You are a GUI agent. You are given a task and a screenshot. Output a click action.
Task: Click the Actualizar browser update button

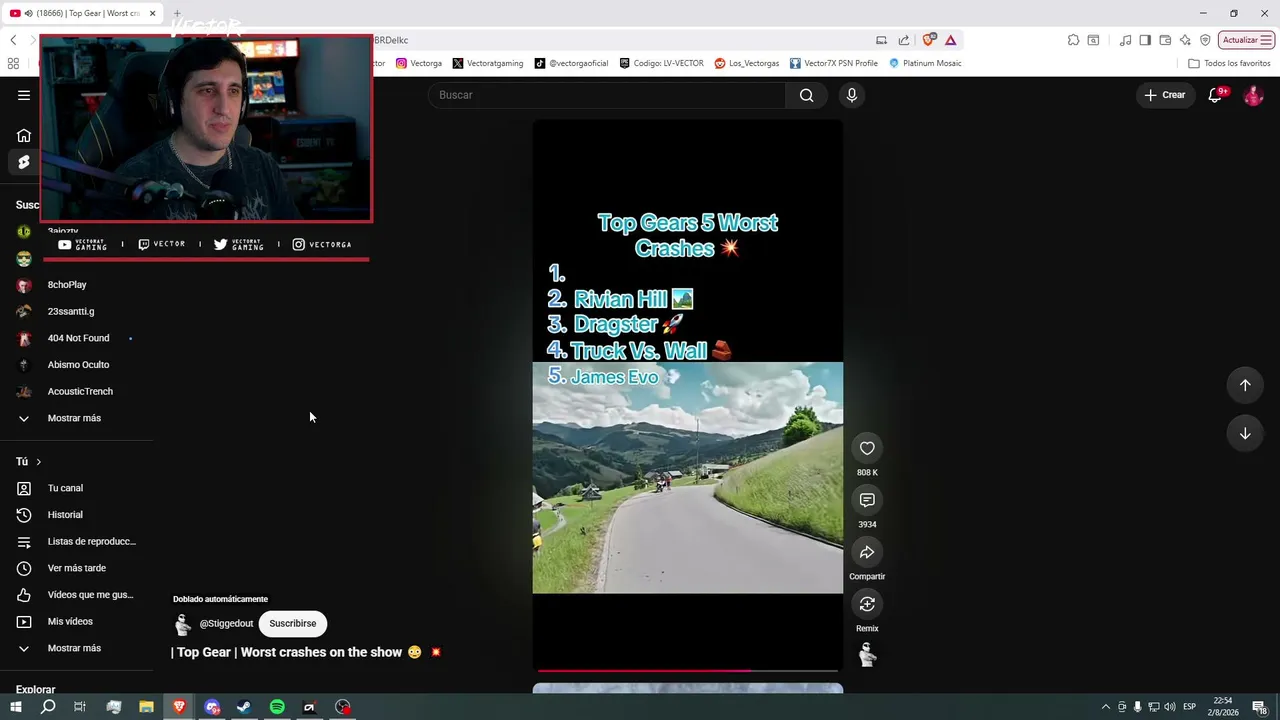[1246, 40]
